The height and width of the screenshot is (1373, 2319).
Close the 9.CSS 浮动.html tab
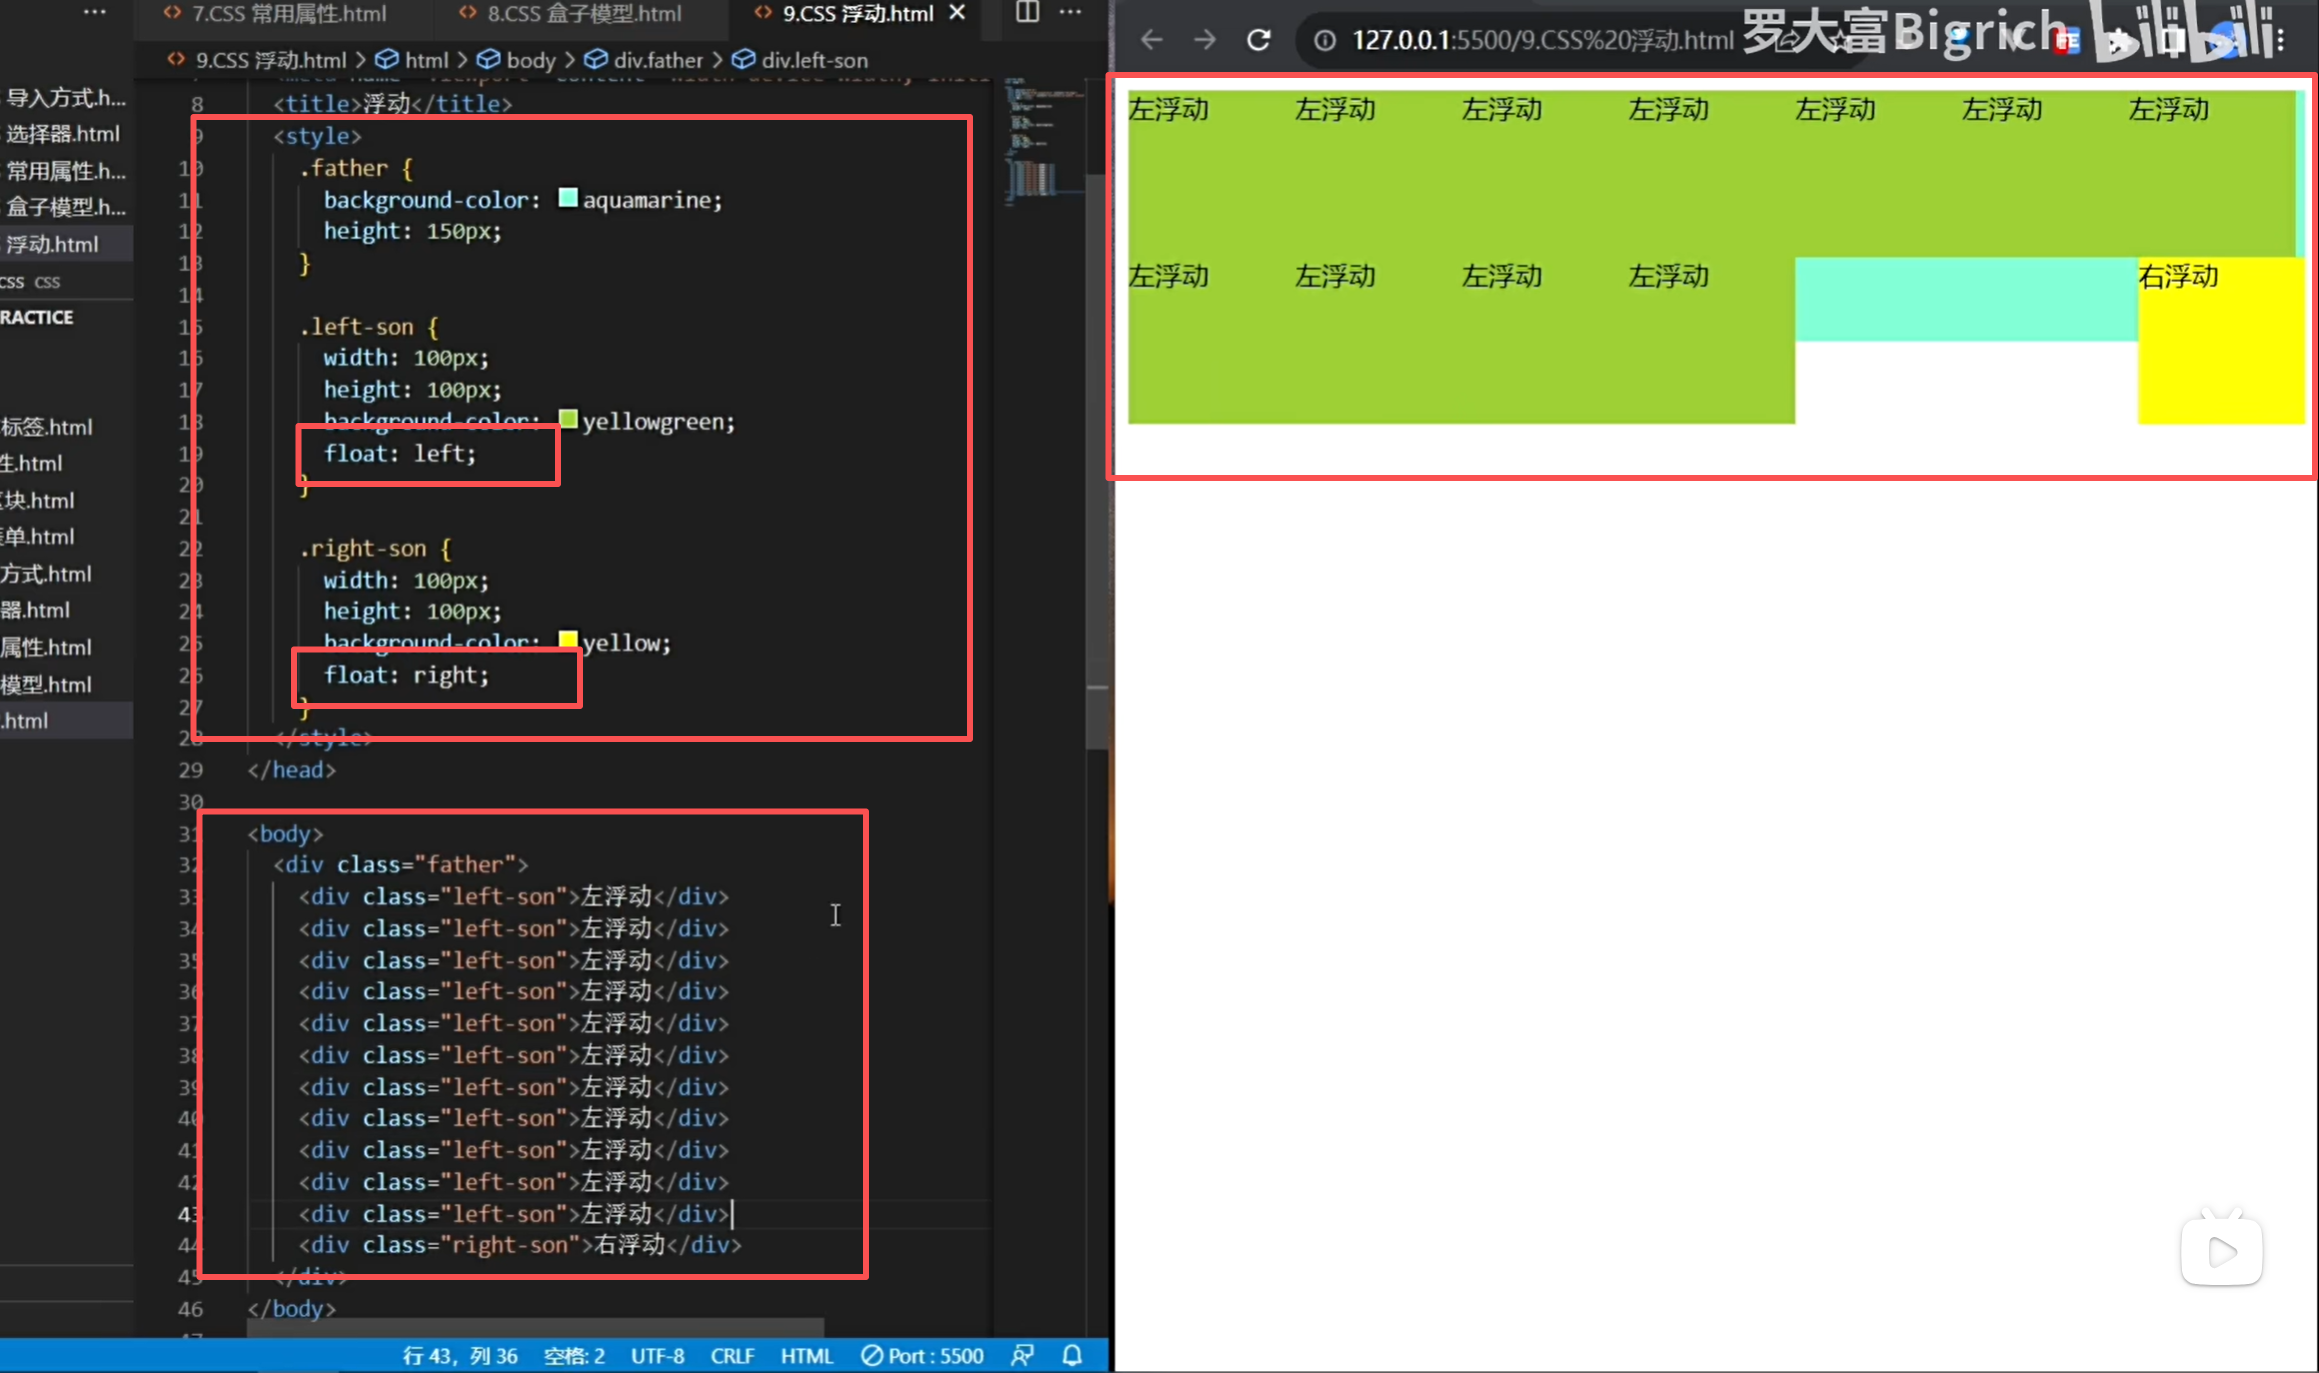point(957,13)
